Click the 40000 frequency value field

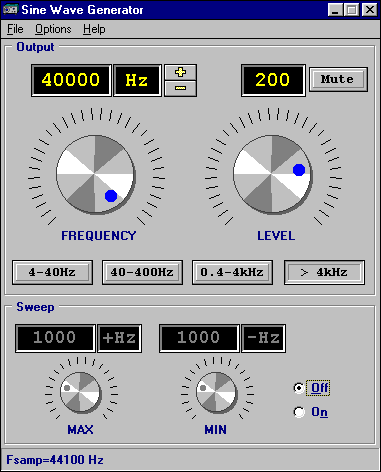71,80
